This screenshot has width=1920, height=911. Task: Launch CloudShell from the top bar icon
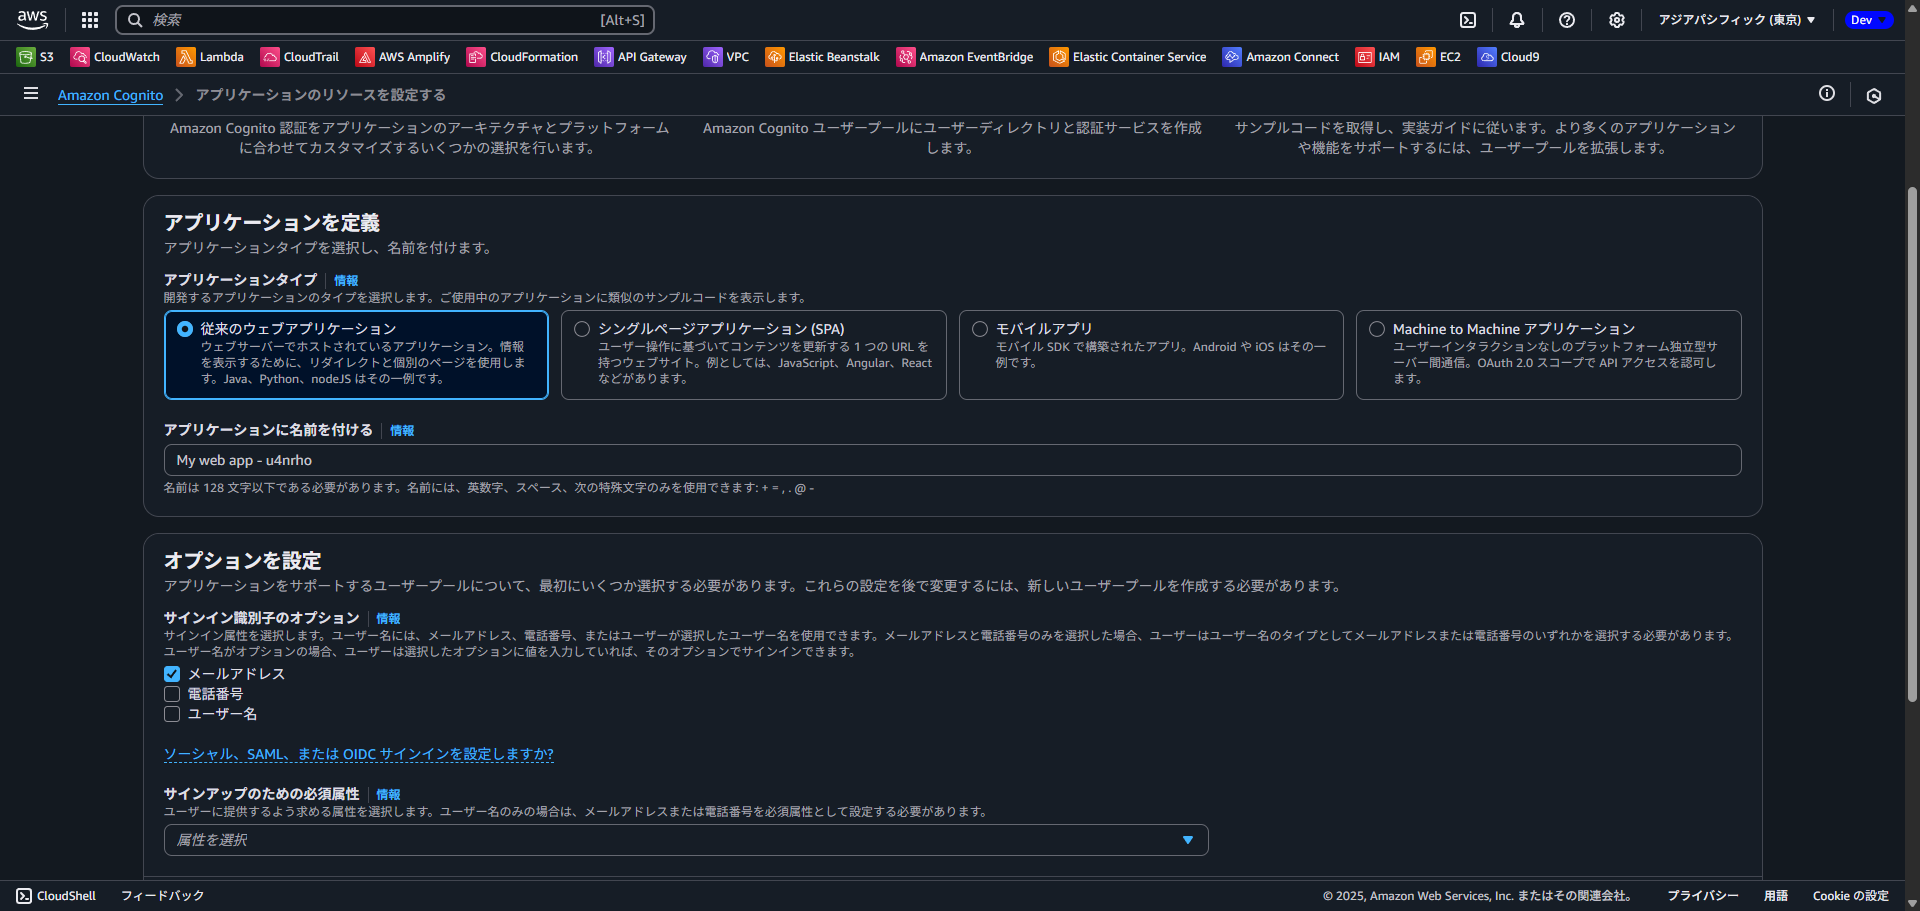(x=1468, y=20)
